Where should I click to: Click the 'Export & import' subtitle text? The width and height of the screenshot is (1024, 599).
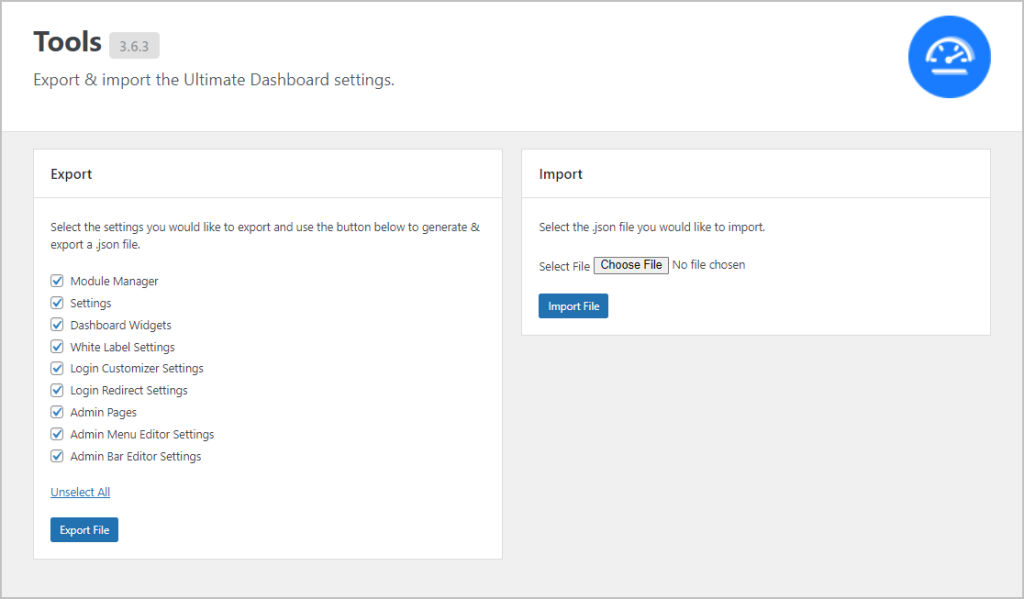[x=214, y=80]
